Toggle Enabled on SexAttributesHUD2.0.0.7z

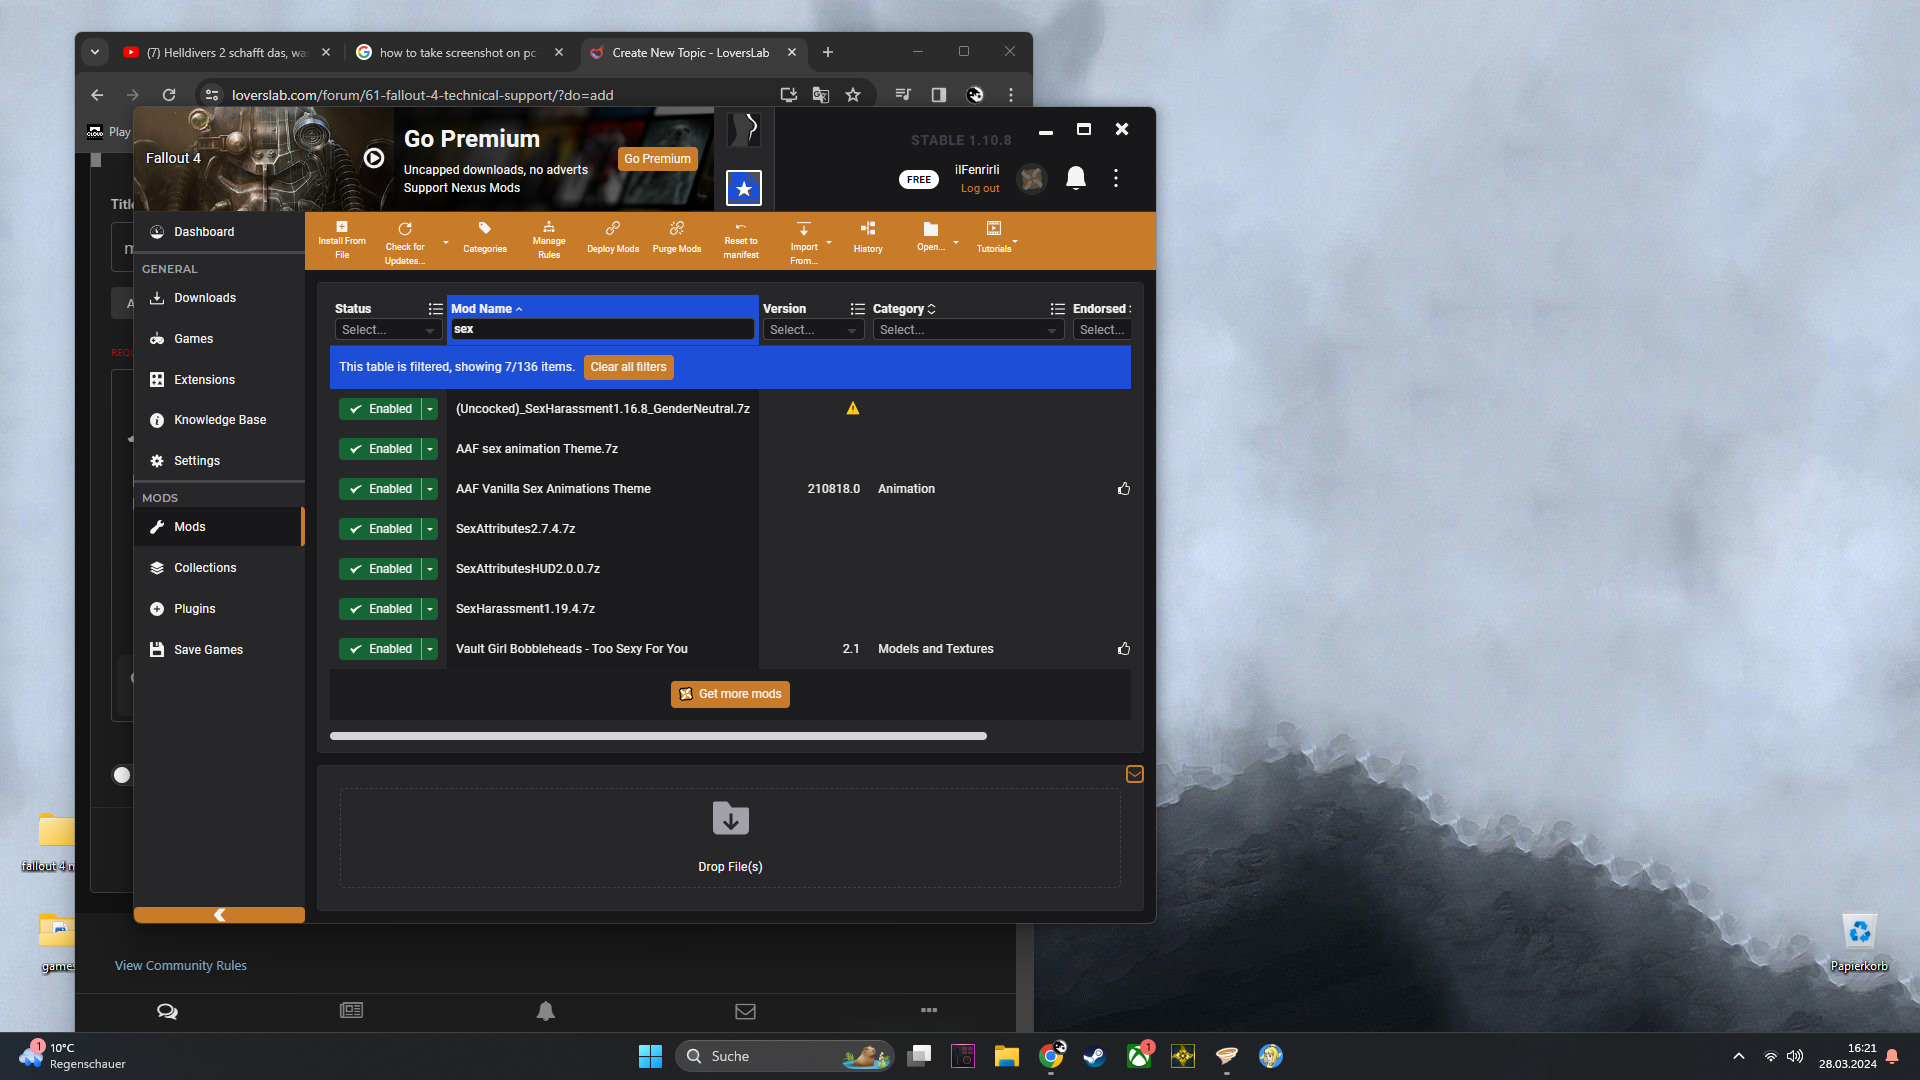(381, 569)
